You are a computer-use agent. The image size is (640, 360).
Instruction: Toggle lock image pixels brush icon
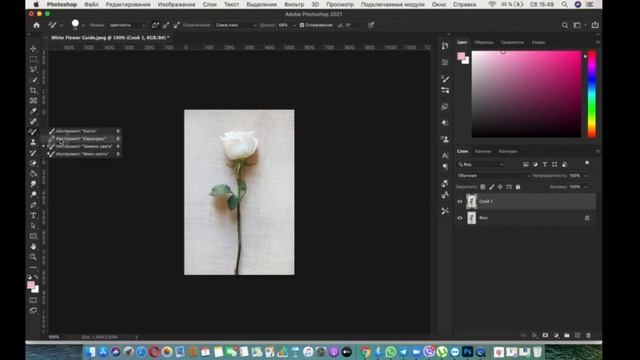tap(491, 187)
